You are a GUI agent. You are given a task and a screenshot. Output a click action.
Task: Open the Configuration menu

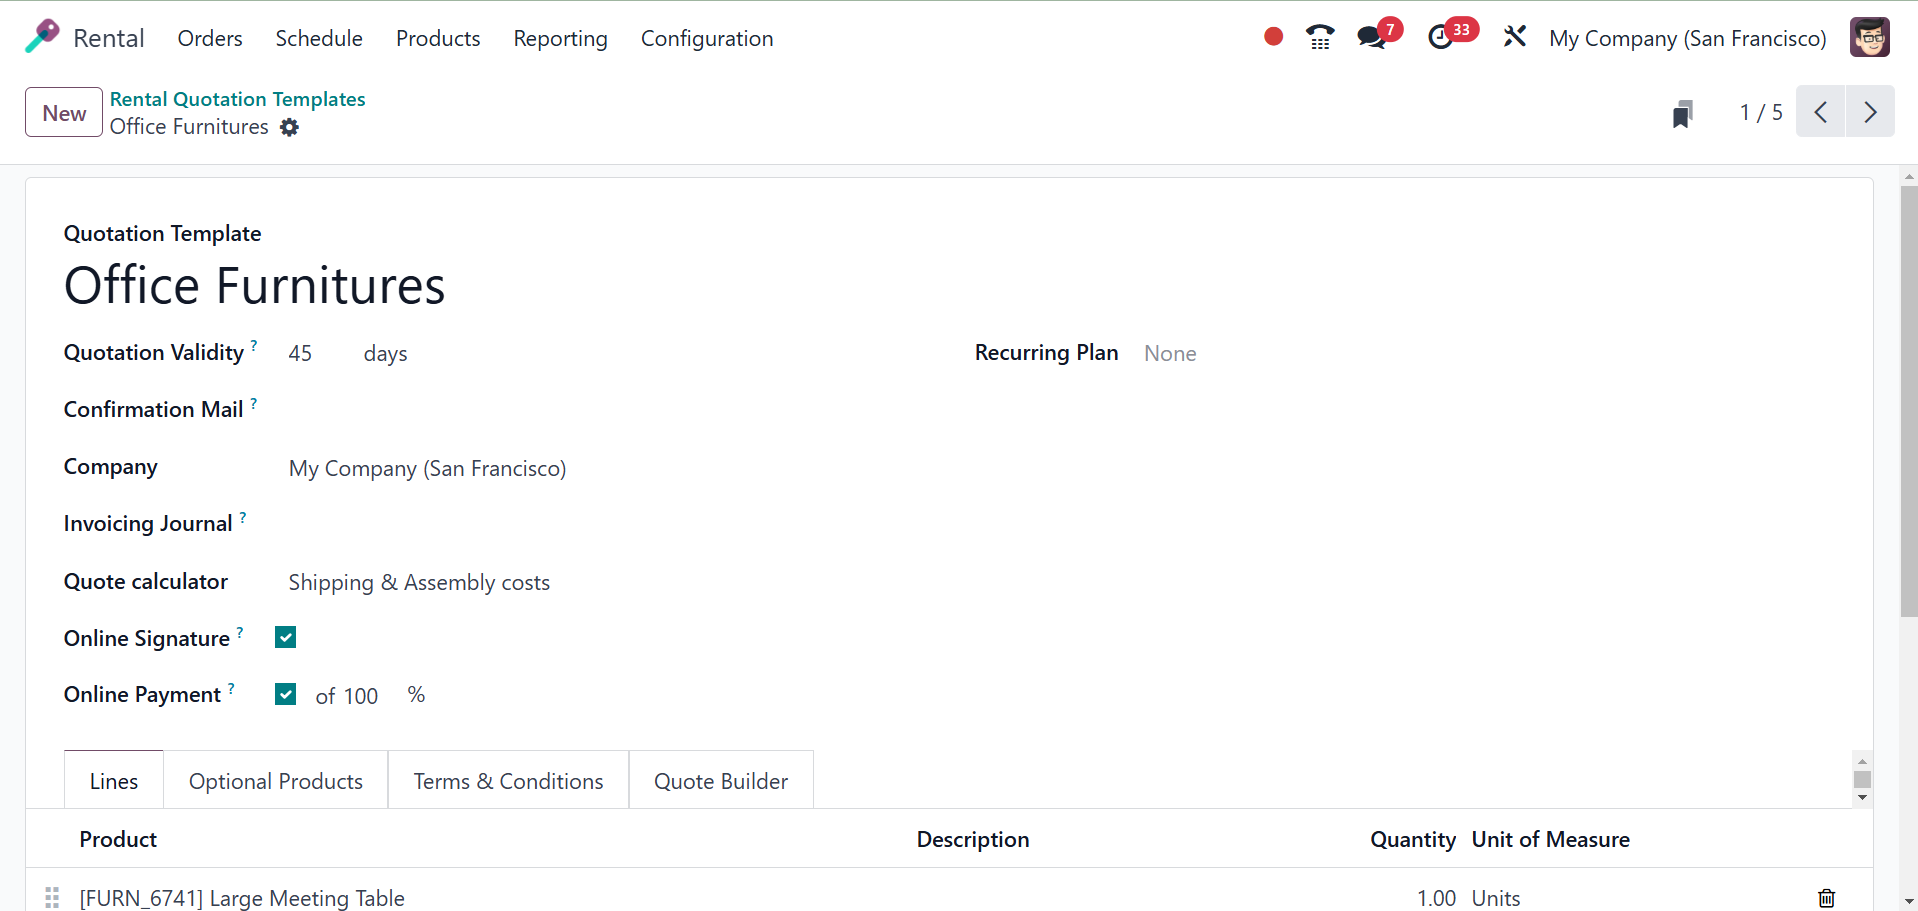click(x=707, y=38)
